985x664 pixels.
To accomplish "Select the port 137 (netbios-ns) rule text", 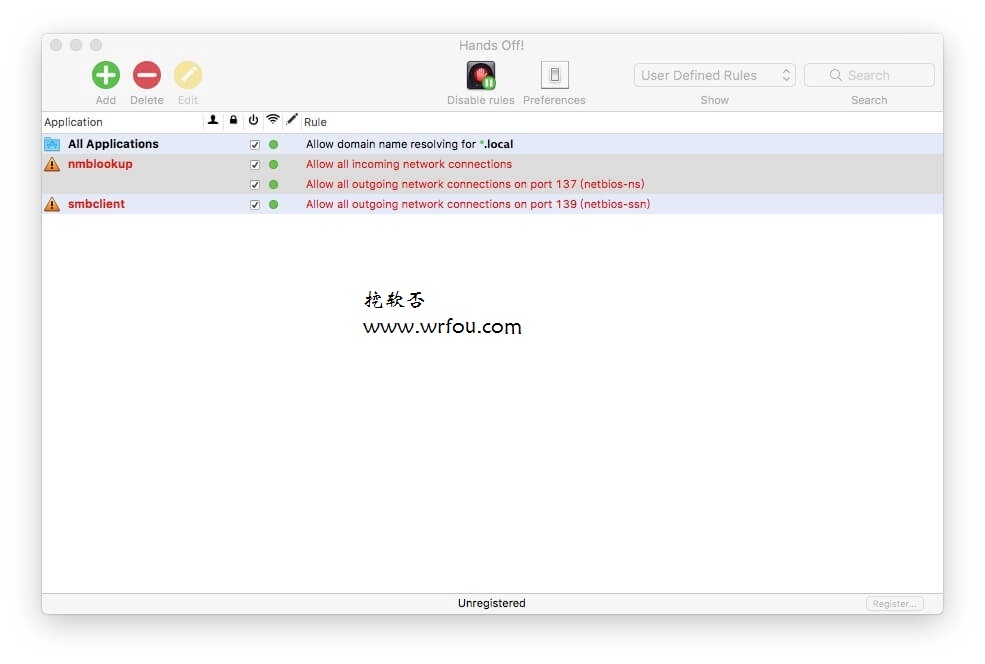I will (475, 185).
